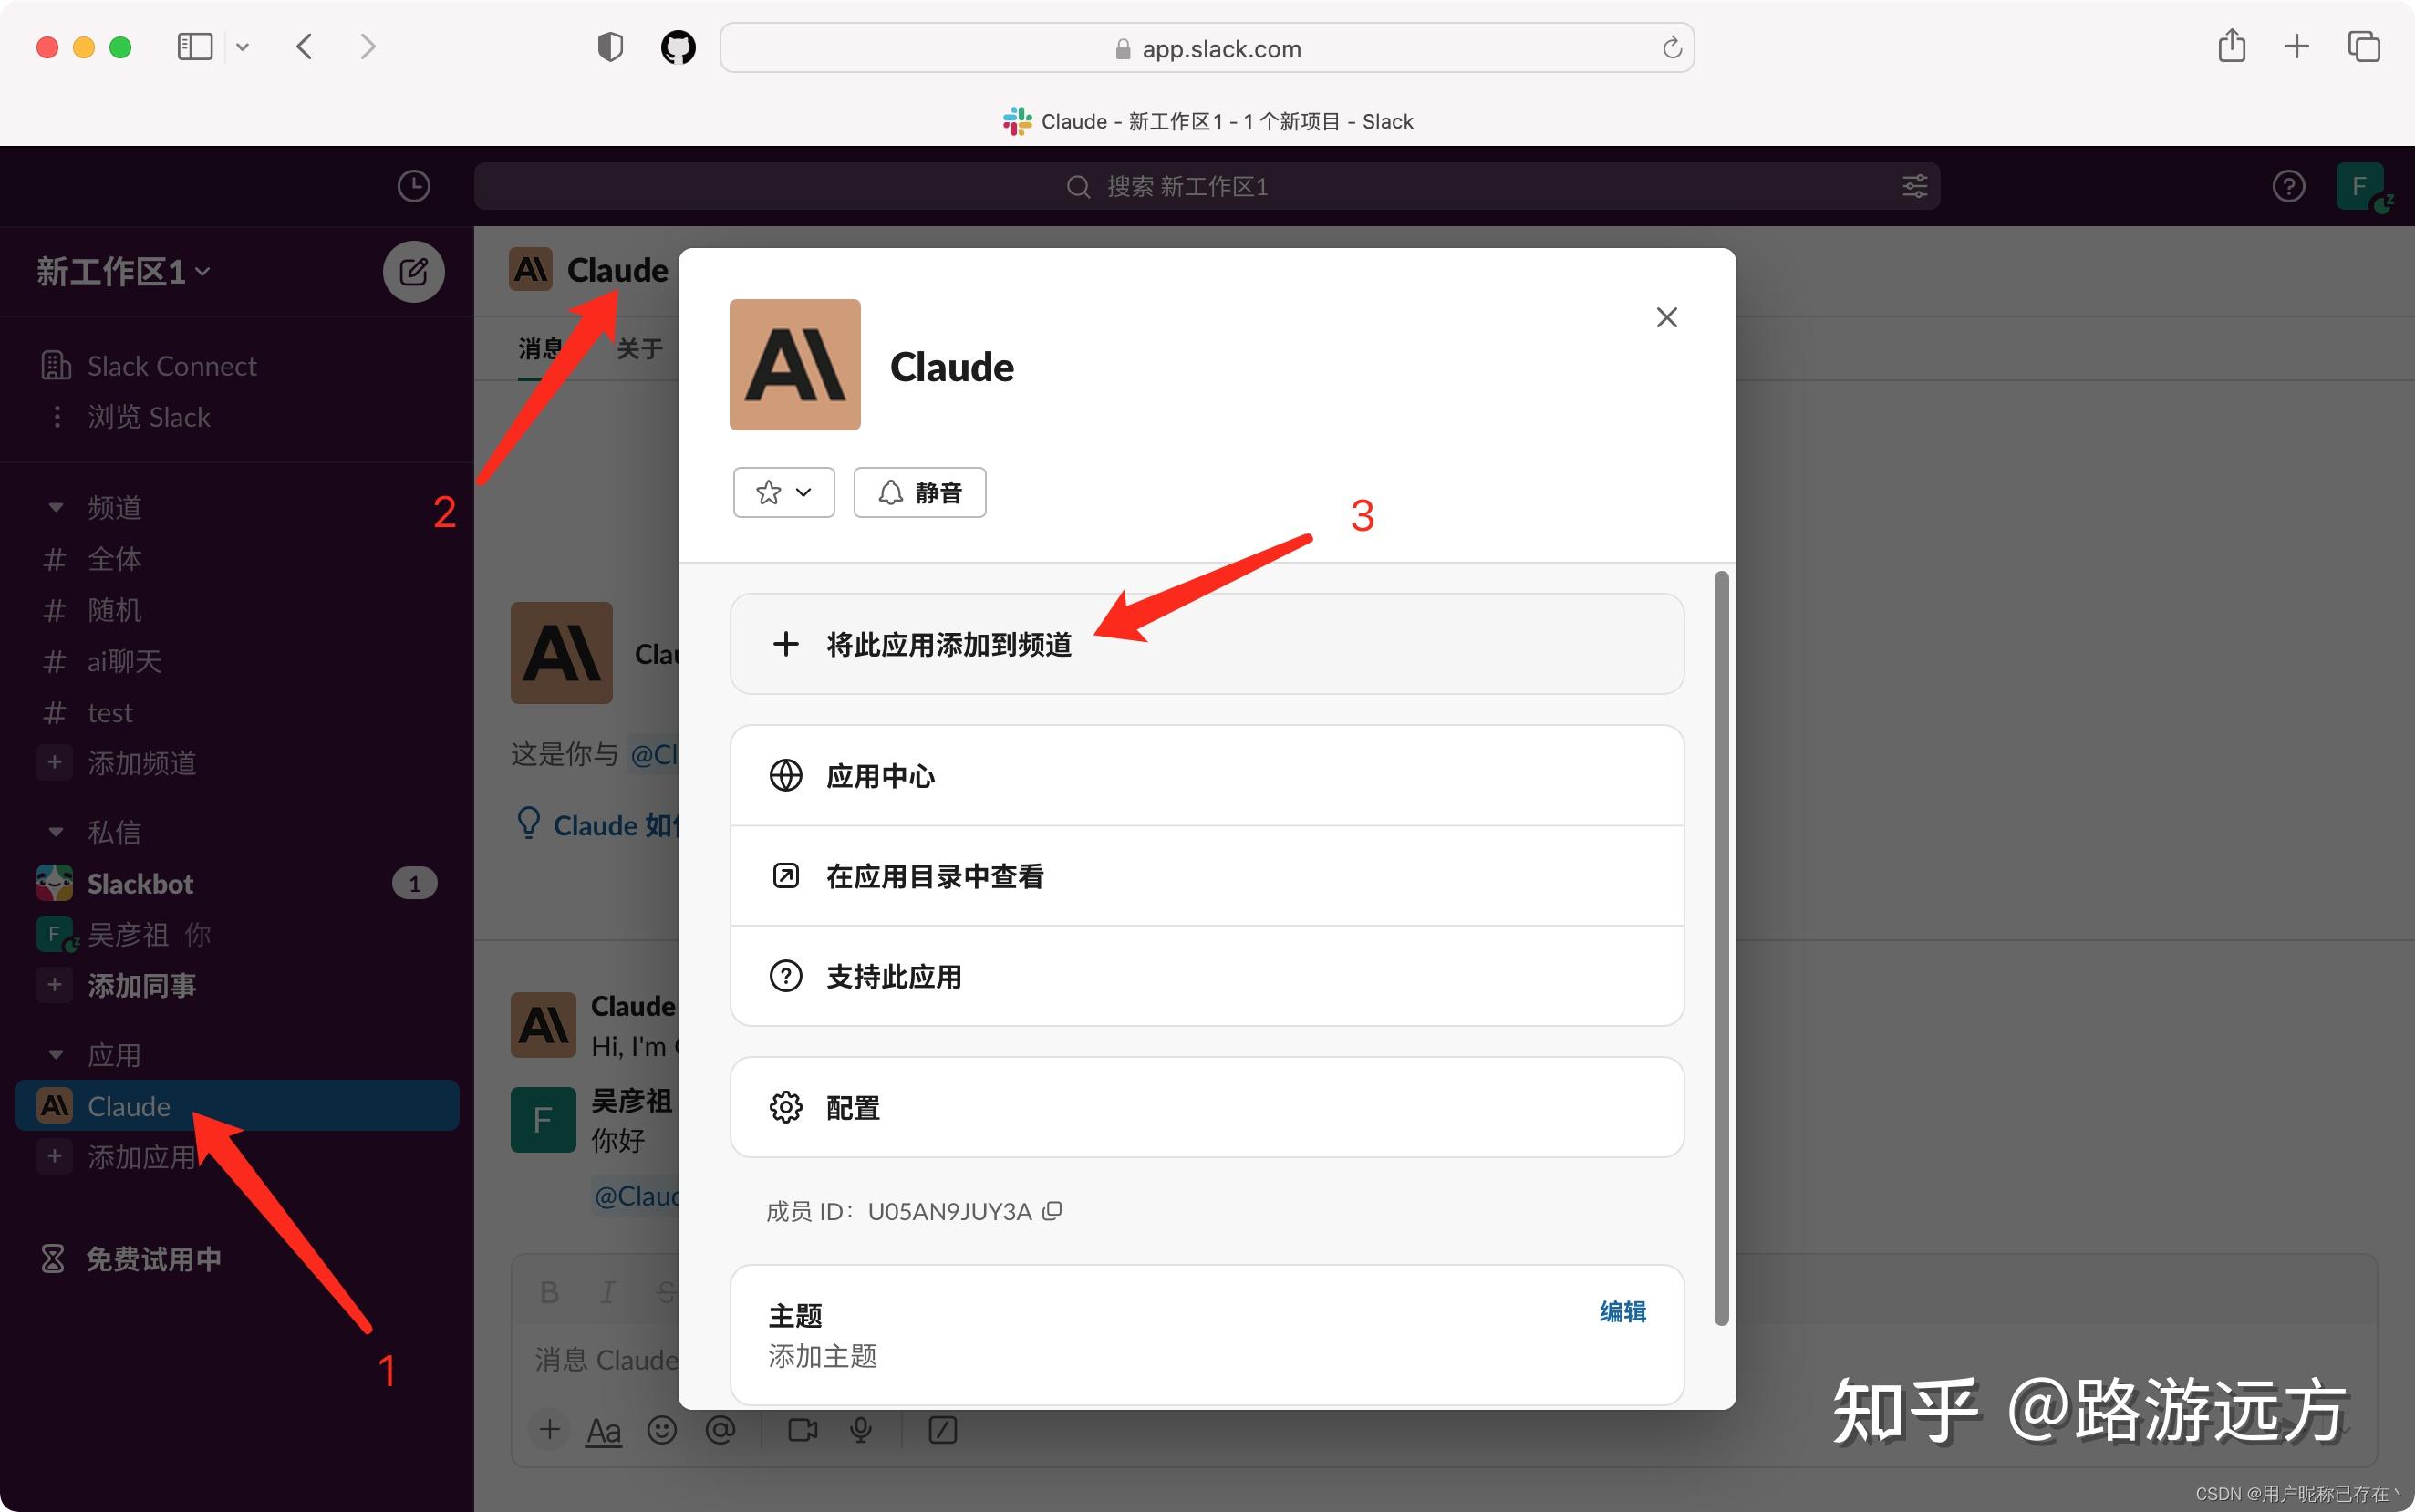Image resolution: width=2415 pixels, height=1512 pixels.
Task: Switch to the 关于 tab
Action: [638, 348]
